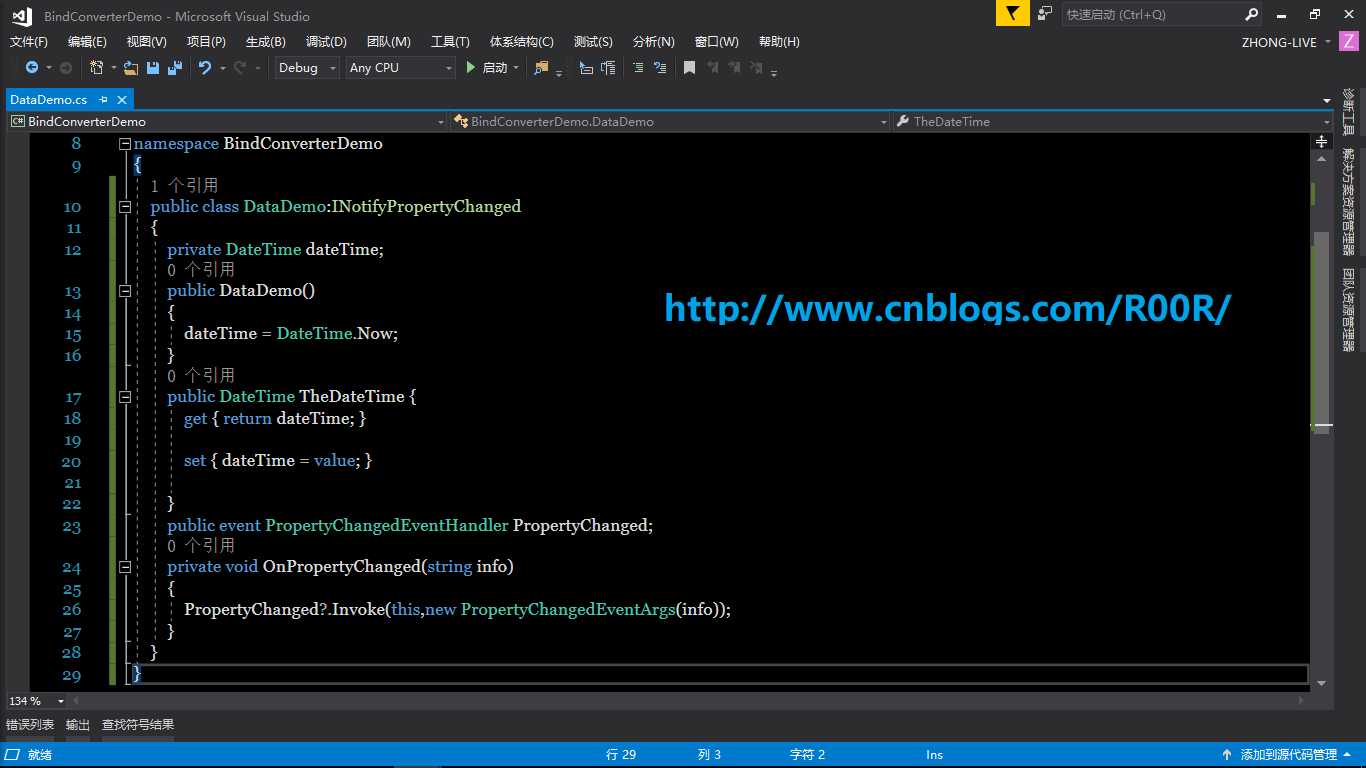The image size is (1366, 768).
Task: Click the Redo arrow icon
Action: [x=240, y=68]
